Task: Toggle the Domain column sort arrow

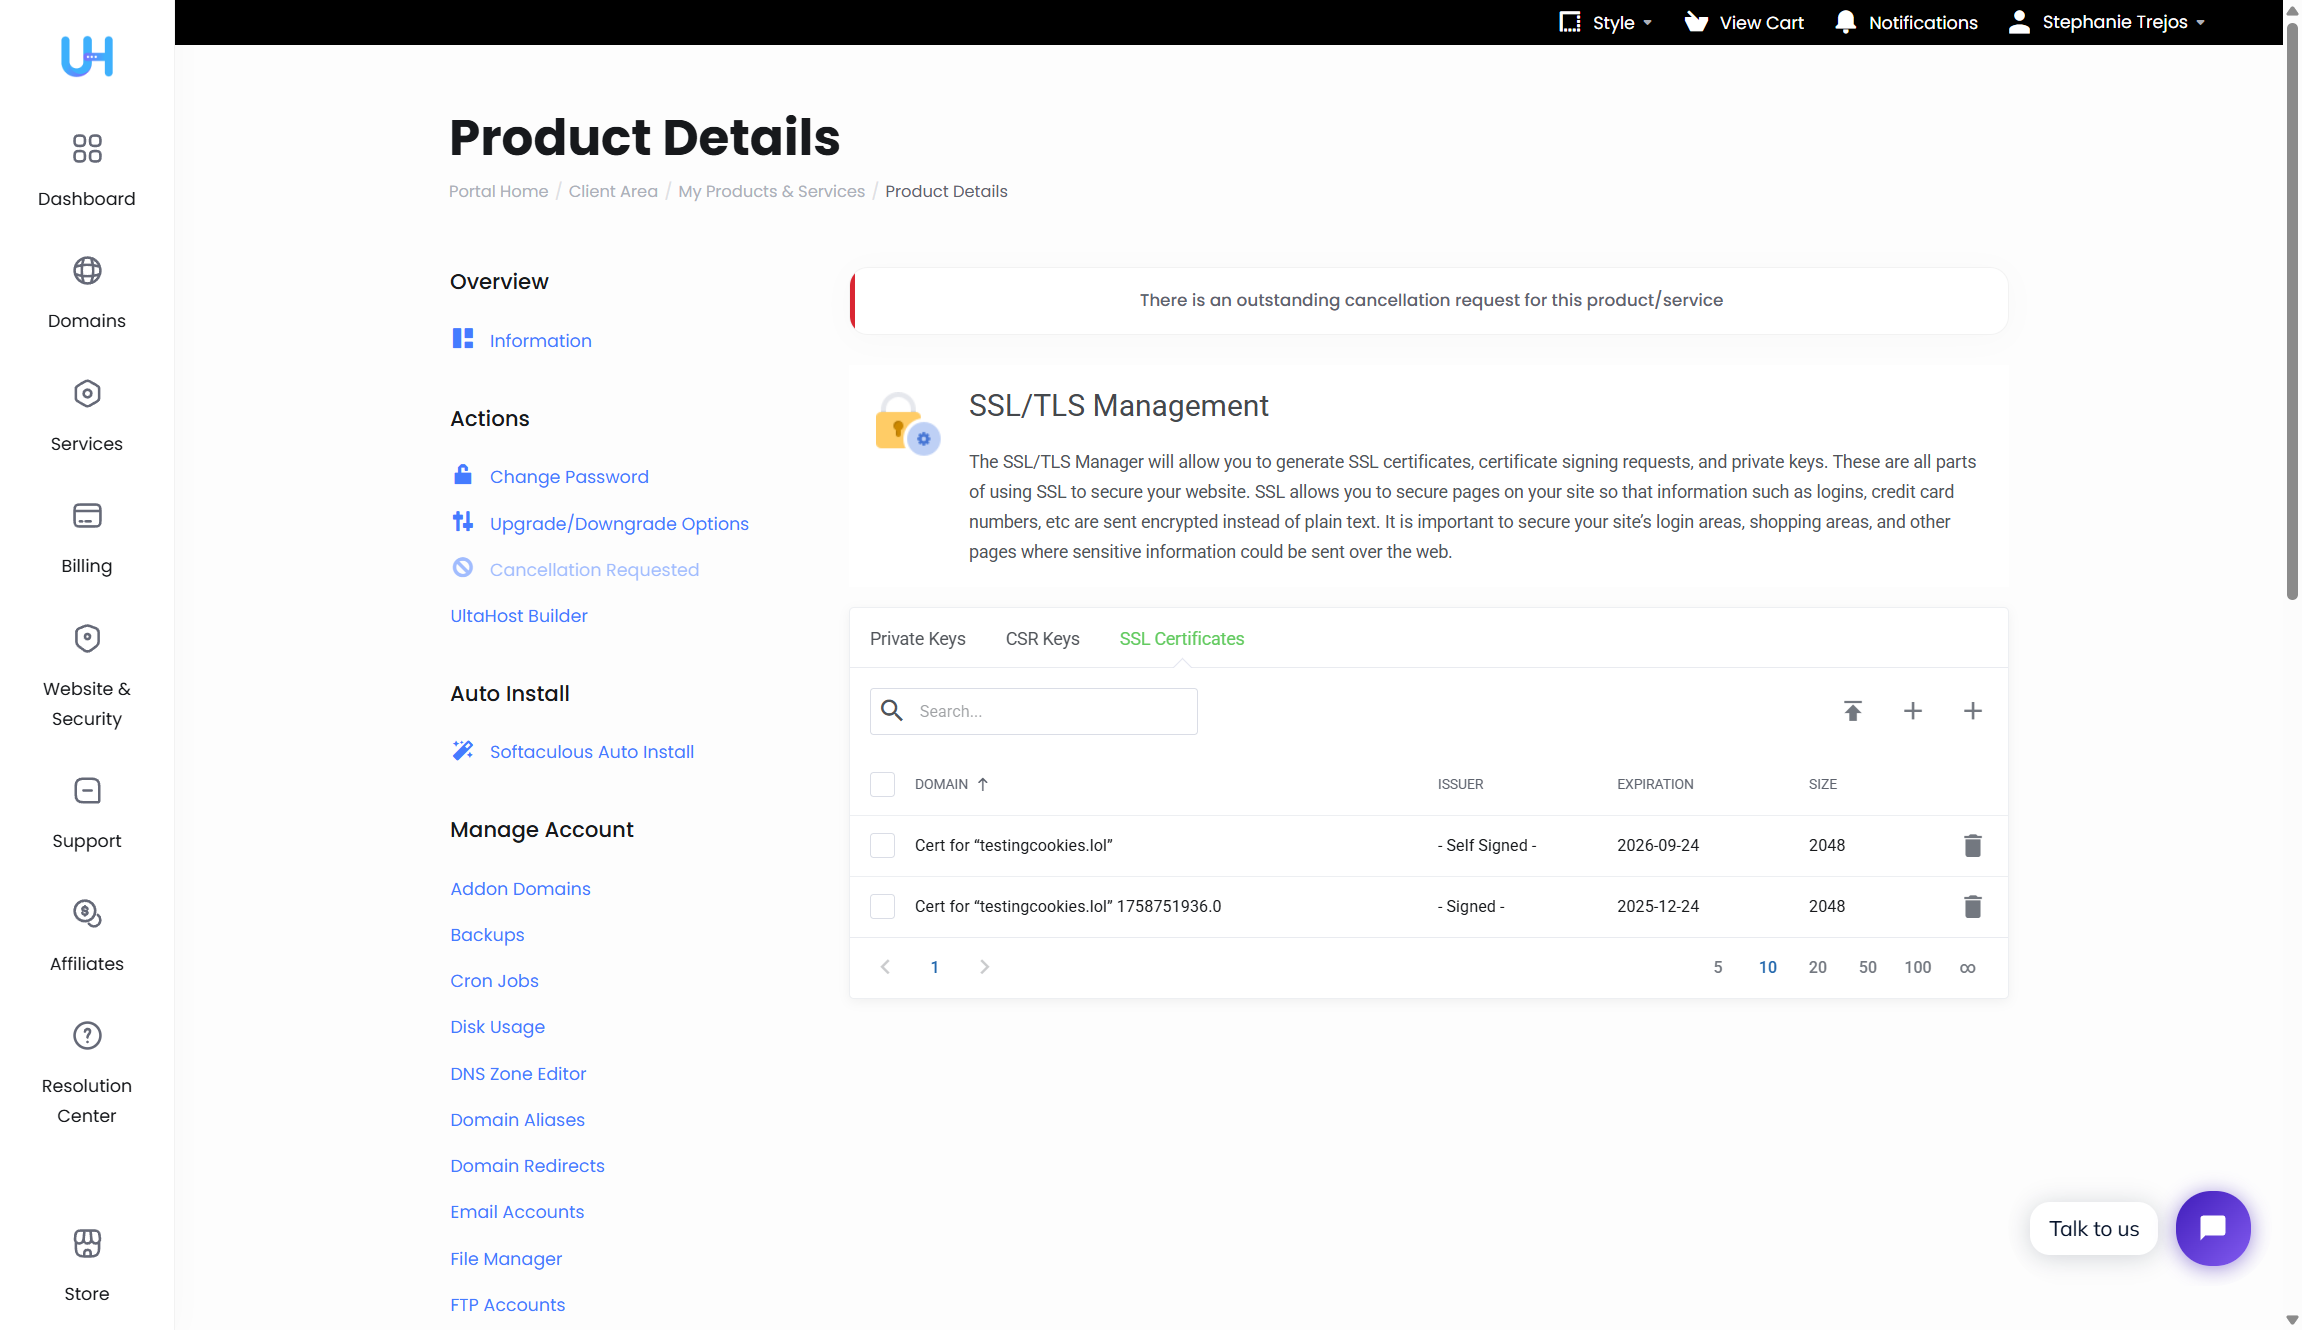Action: point(984,784)
